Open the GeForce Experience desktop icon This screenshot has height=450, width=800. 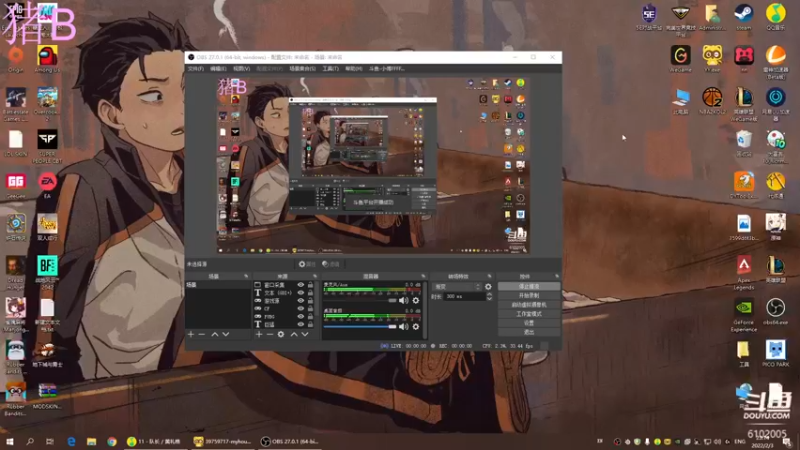[744, 315]
